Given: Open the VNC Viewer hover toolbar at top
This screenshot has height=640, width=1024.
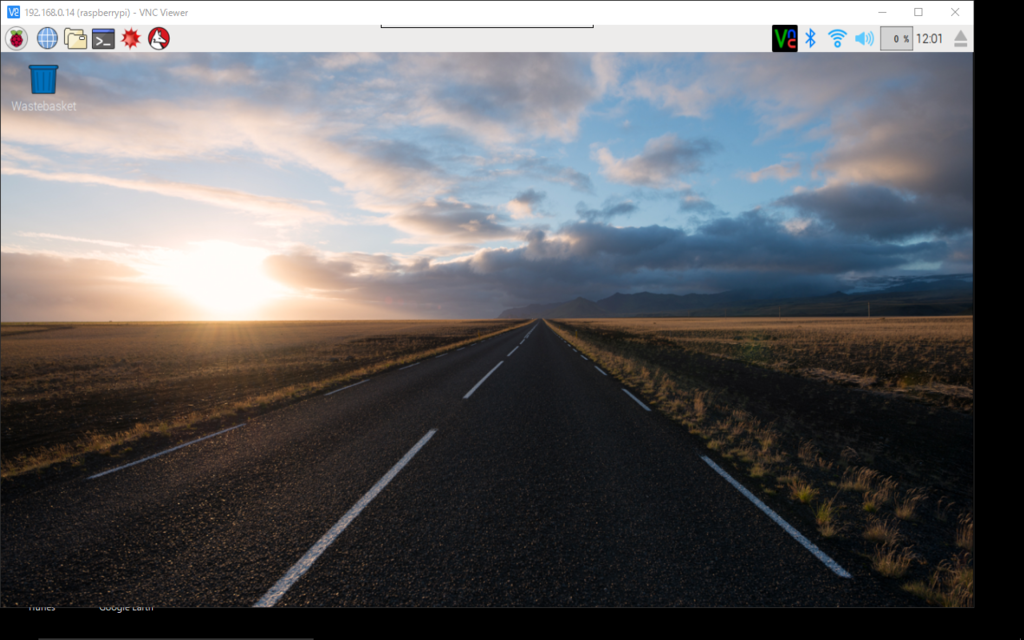Looking at the screenshot, I should [487, 26].
